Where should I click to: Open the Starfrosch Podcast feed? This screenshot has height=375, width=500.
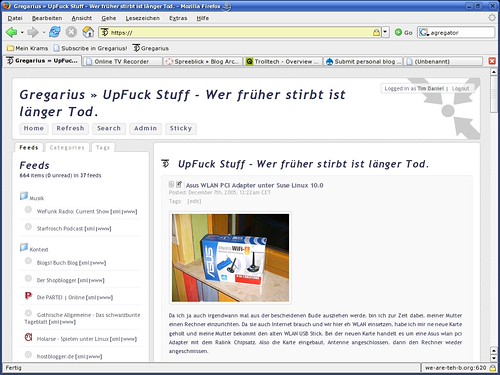[x=60, y=228]
